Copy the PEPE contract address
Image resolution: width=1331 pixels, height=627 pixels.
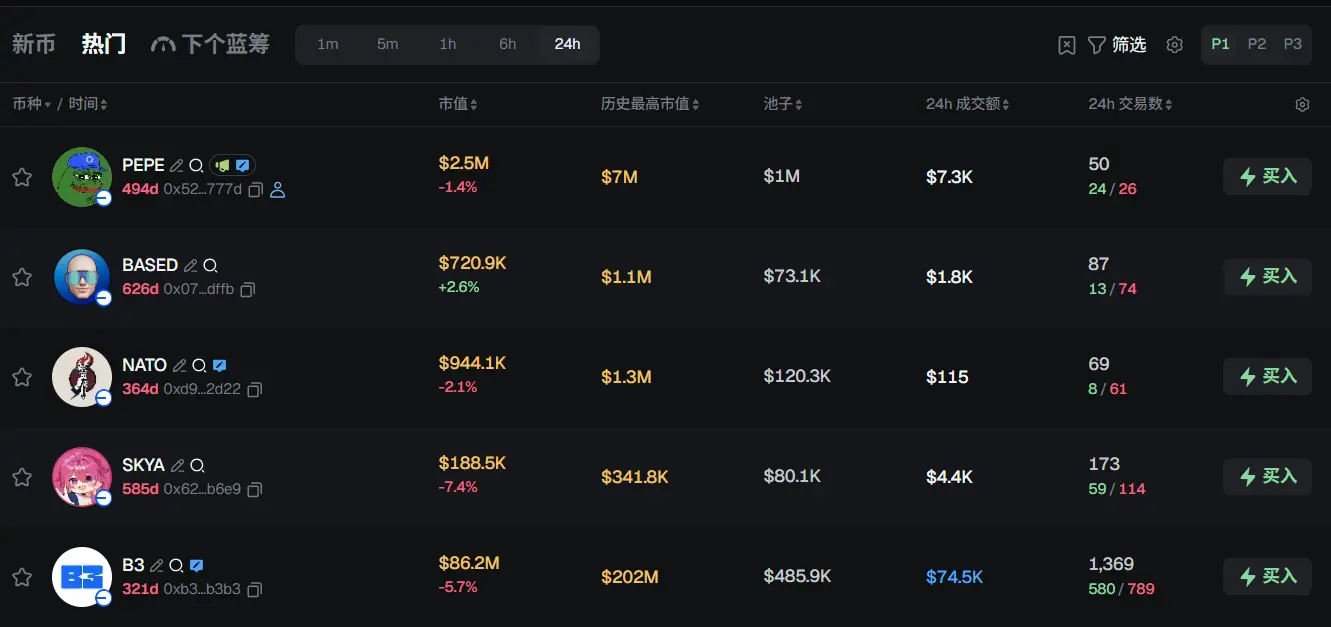(x=255, y=190)
